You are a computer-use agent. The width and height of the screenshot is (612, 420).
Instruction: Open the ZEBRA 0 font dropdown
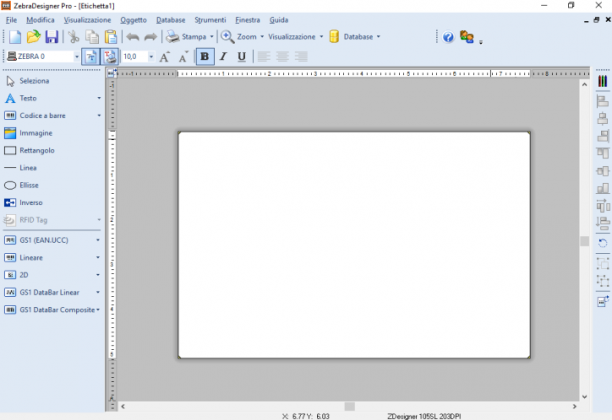click(x=76, y=57)
